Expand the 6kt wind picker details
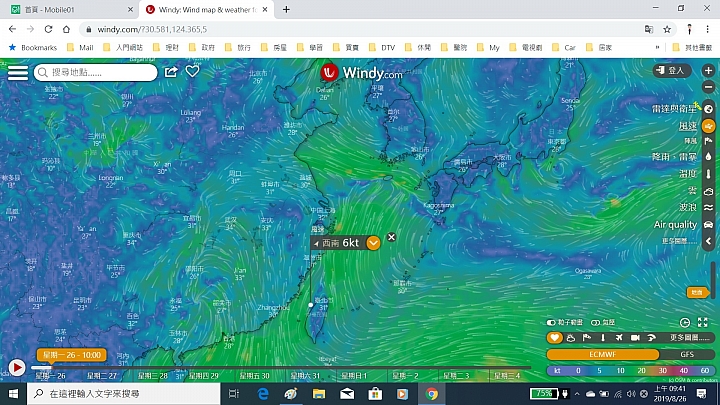This screenshot has width=720, height=405. (x=373, y=243)
